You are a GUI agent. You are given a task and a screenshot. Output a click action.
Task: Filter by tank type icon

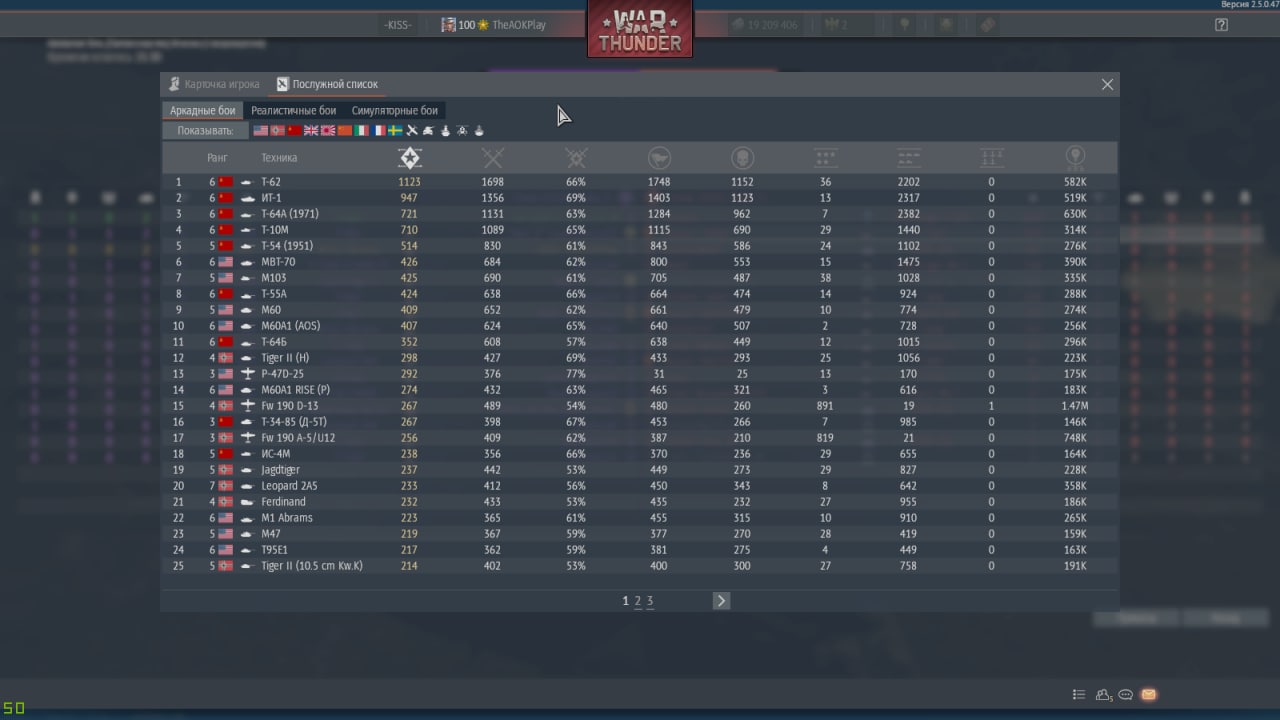(428, 131)
